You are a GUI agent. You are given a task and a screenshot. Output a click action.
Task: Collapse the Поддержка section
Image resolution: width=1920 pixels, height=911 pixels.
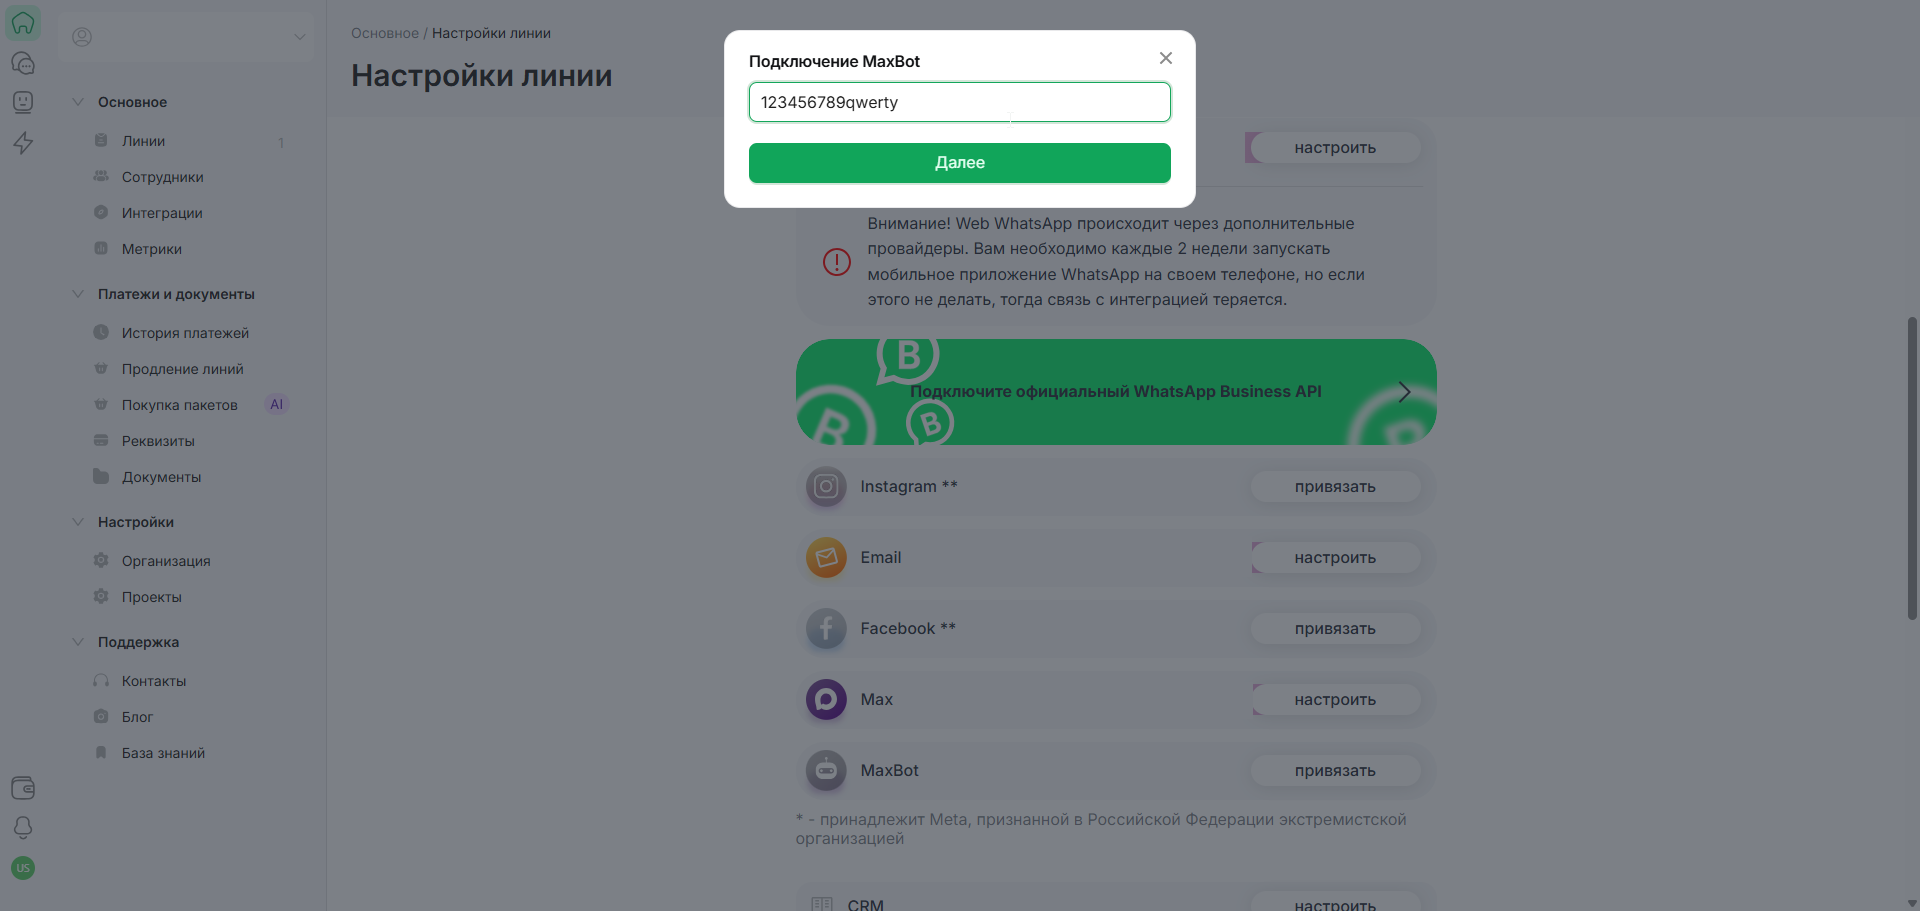(x=78, y=642)
